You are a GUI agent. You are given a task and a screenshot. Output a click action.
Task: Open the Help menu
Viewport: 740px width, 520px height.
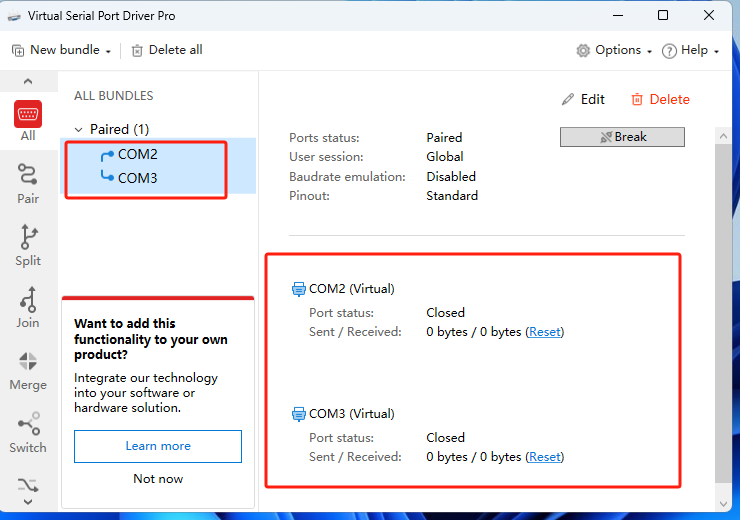(x=690, y=50)
